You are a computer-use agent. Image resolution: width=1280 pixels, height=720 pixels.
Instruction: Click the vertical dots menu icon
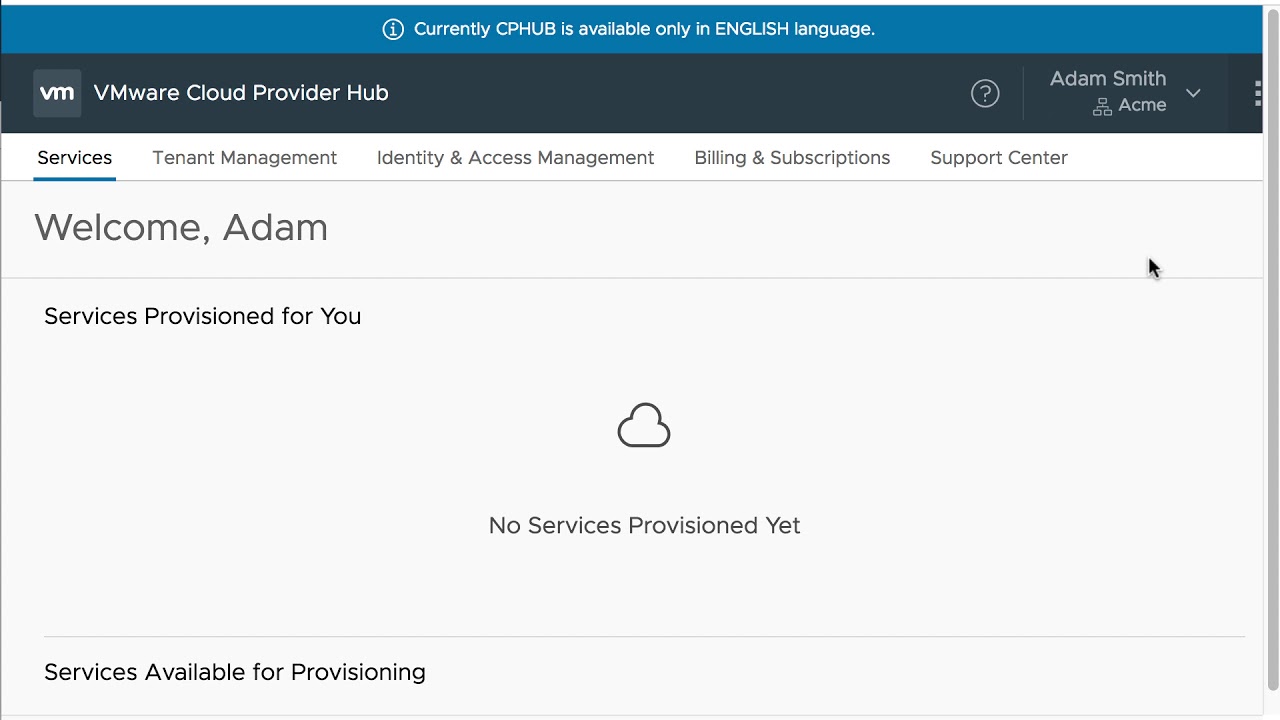click(1257, 92)
